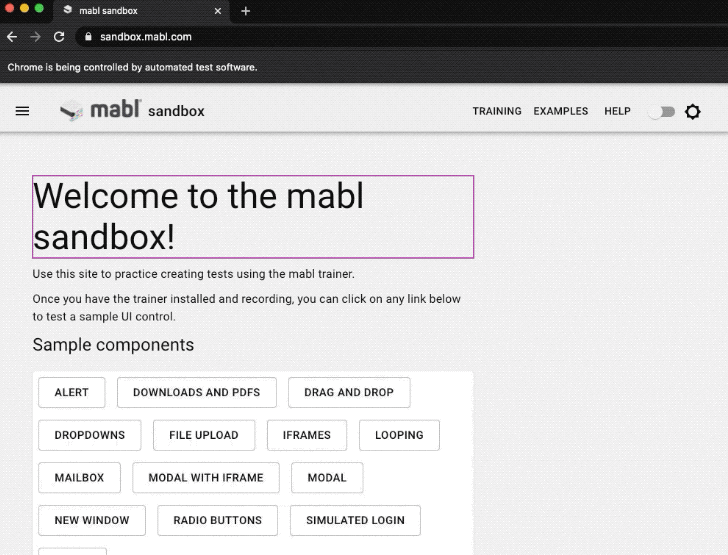Click the 'Welcome to the mabl sandbox!' heading

pyautogui.click(x=253, y=216)
